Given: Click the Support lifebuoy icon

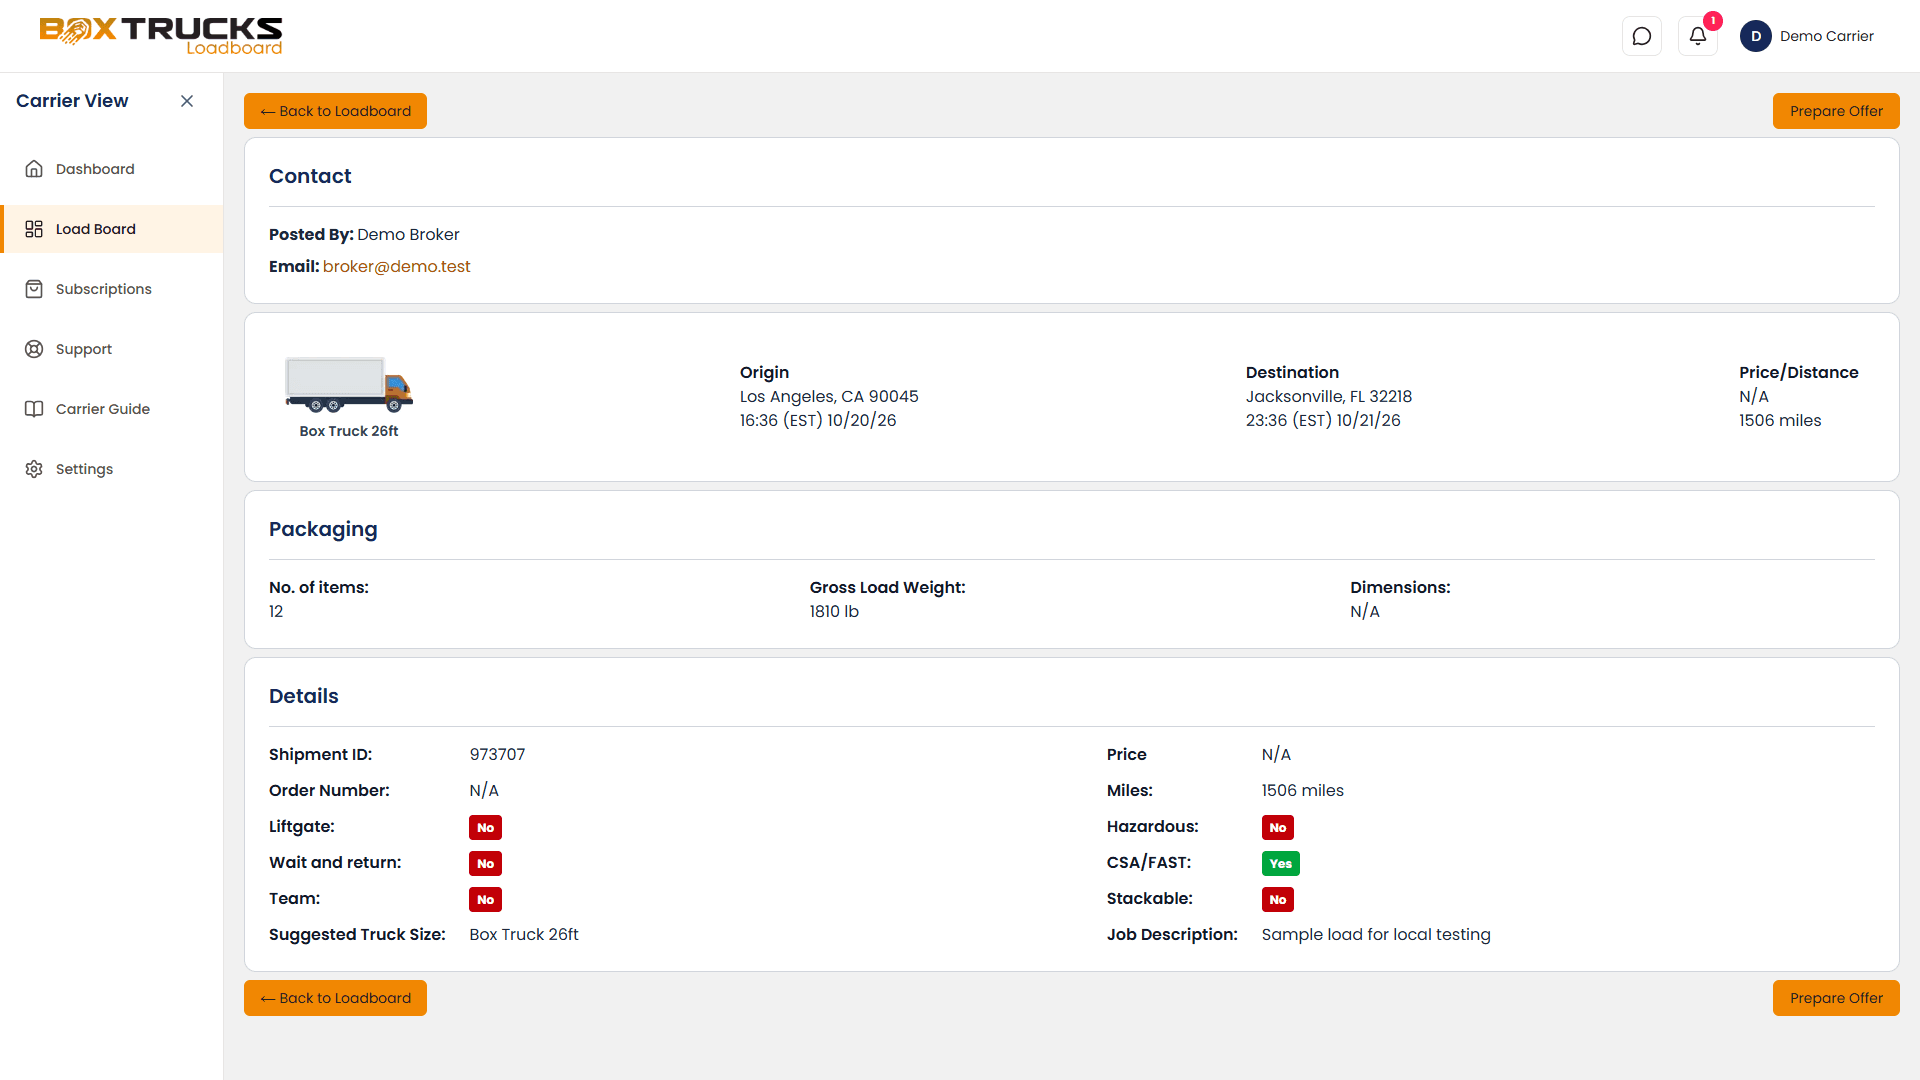Looking at the screenshot, I should tap(34, 349).
